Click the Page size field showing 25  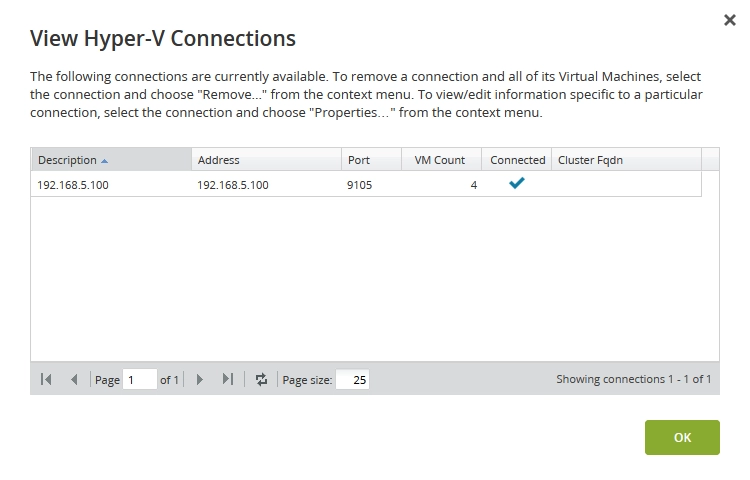tap(353, 380)
